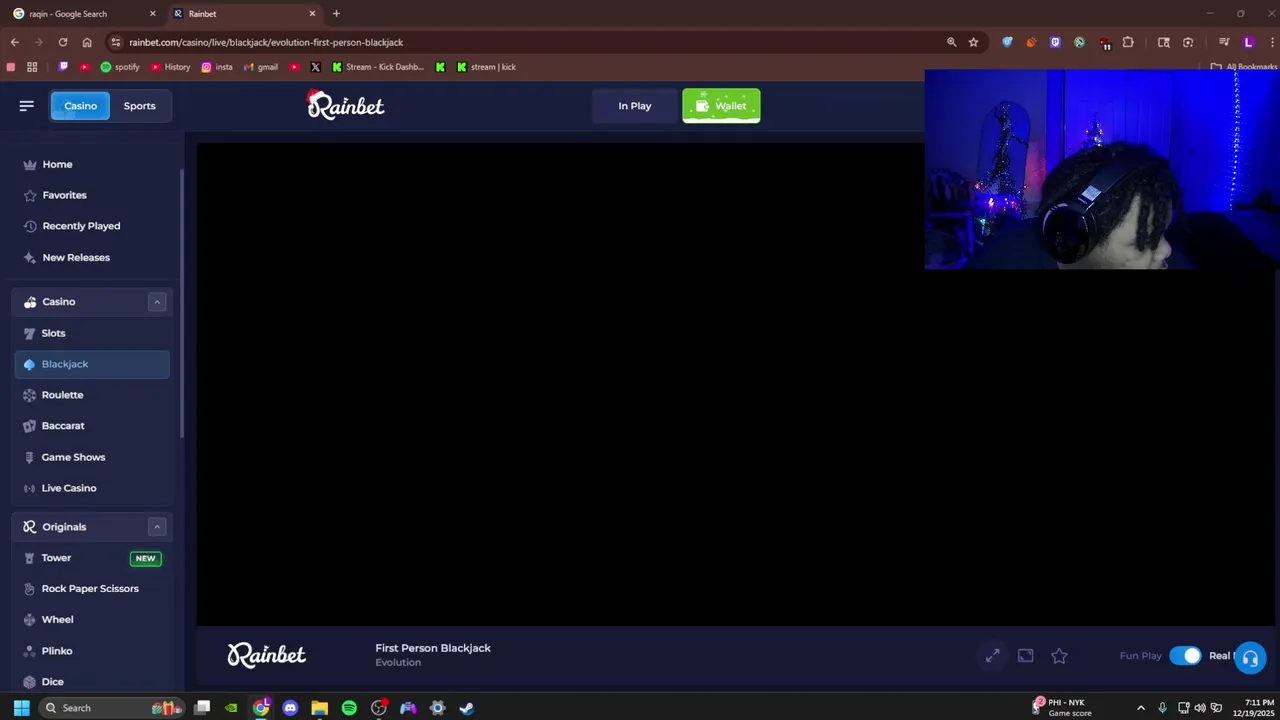Viewport: 1280px width, 720px height.
Task: Add First Person Blackjack to favorites
Action: click(1059, 656)
